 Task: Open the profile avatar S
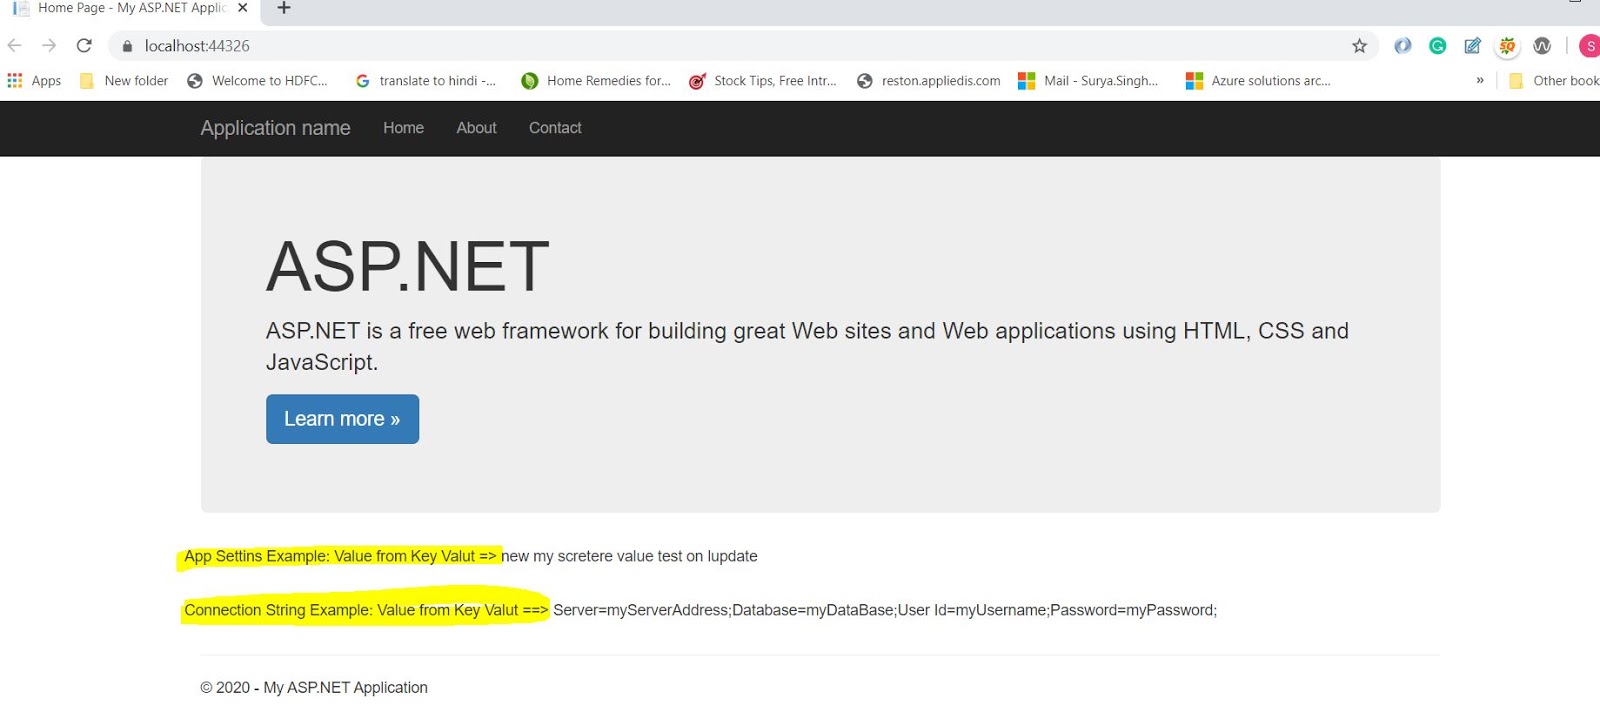1589,46
